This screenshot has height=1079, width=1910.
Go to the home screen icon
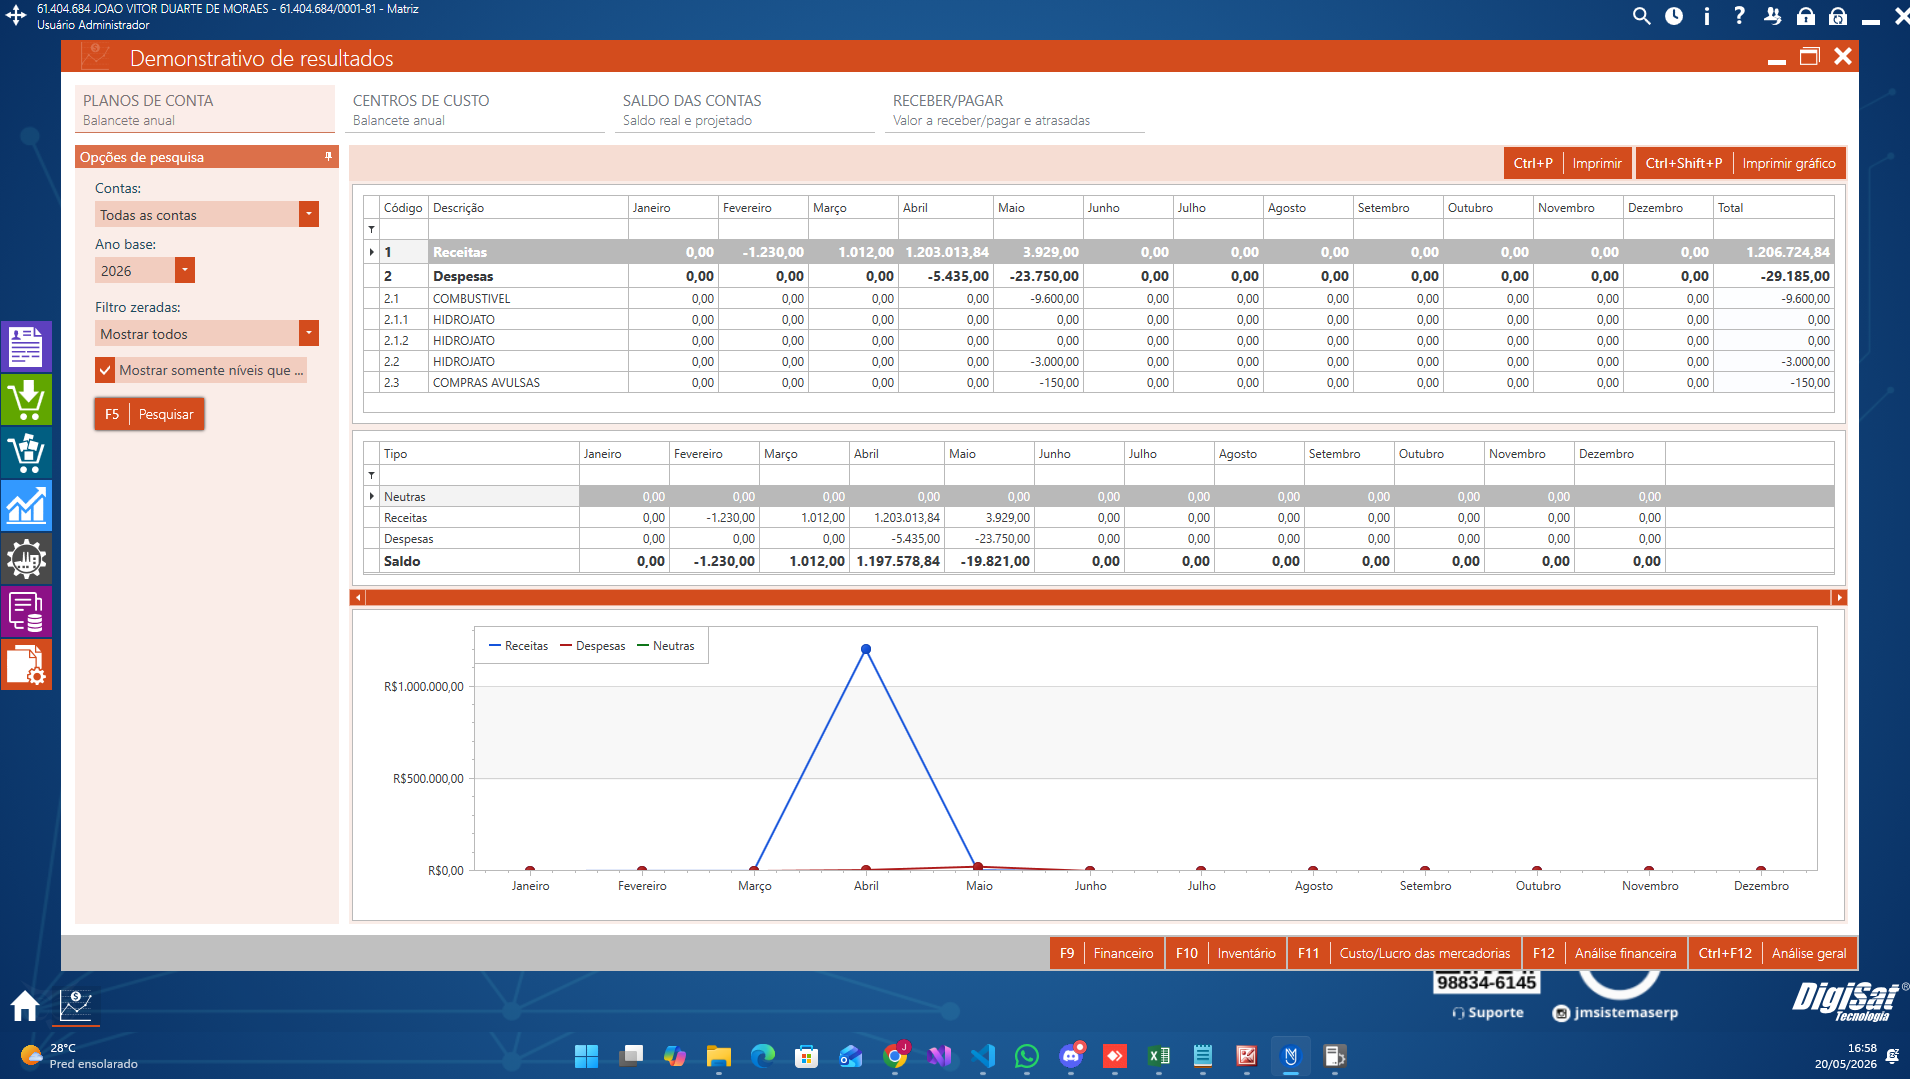pos(25,1005)
